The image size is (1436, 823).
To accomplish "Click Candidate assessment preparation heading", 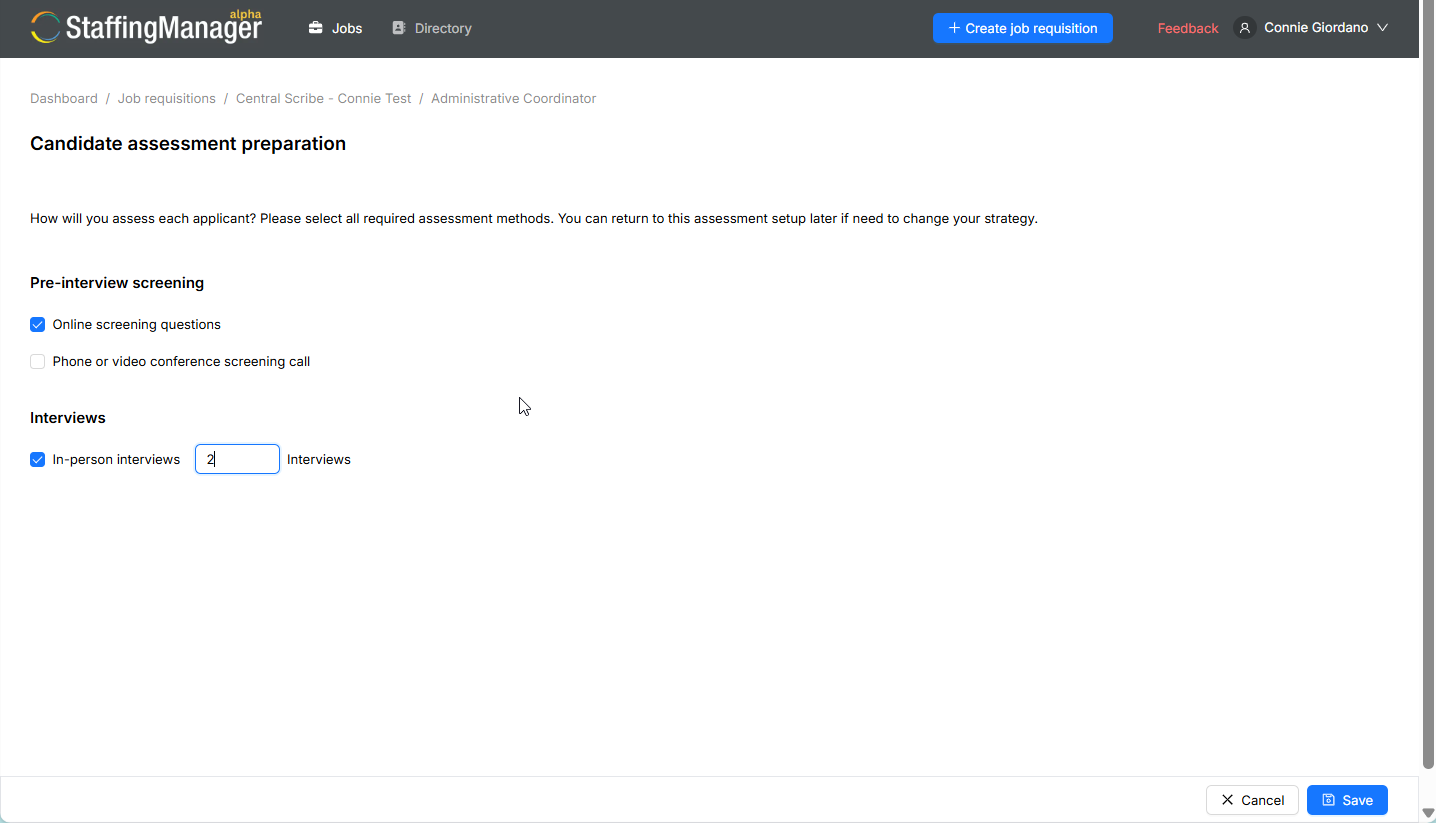I will click(188, 144).
